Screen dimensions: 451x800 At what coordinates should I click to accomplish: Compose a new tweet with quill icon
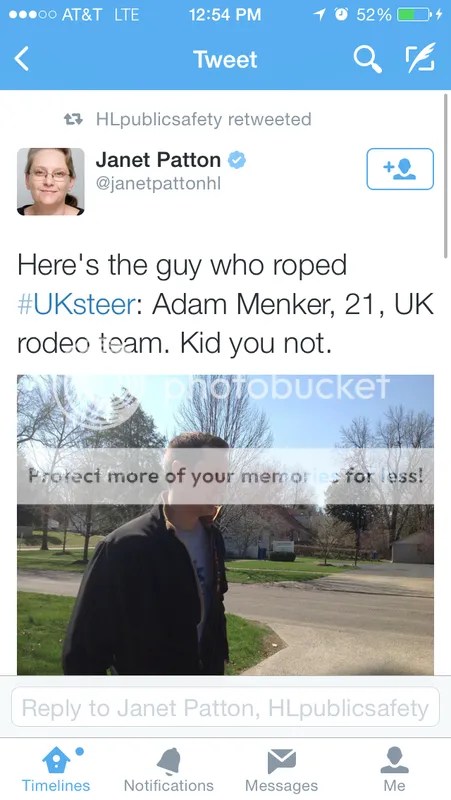420,57
